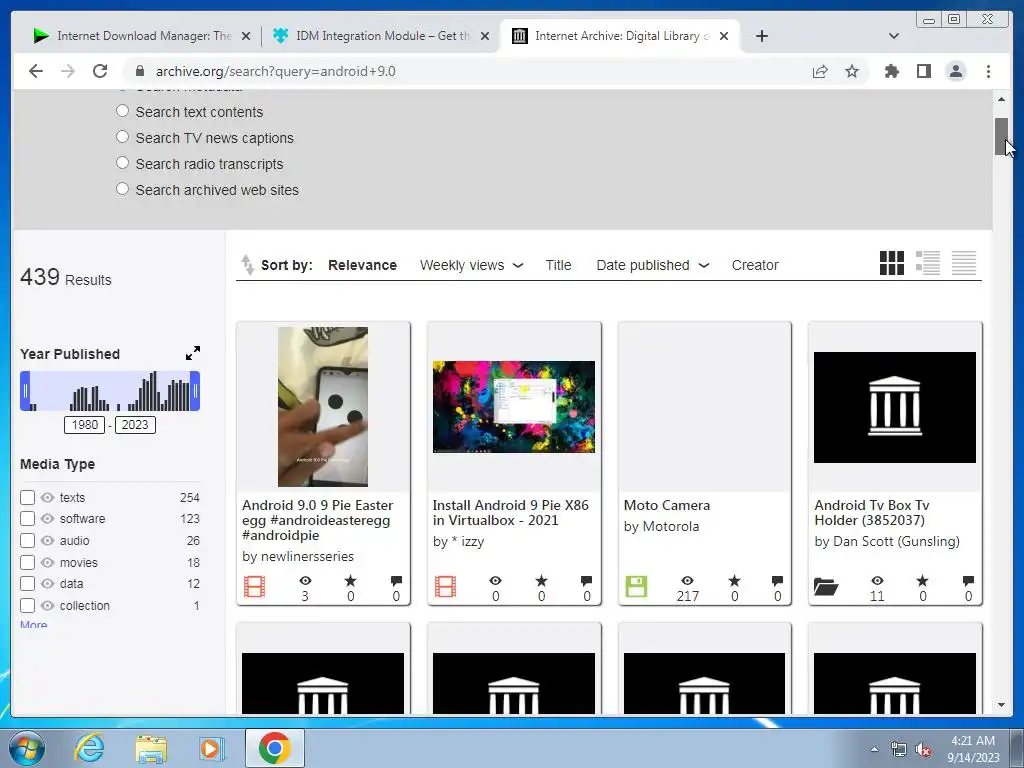
Task: Show hidden tray icons arrow
Action: [874, 749]
